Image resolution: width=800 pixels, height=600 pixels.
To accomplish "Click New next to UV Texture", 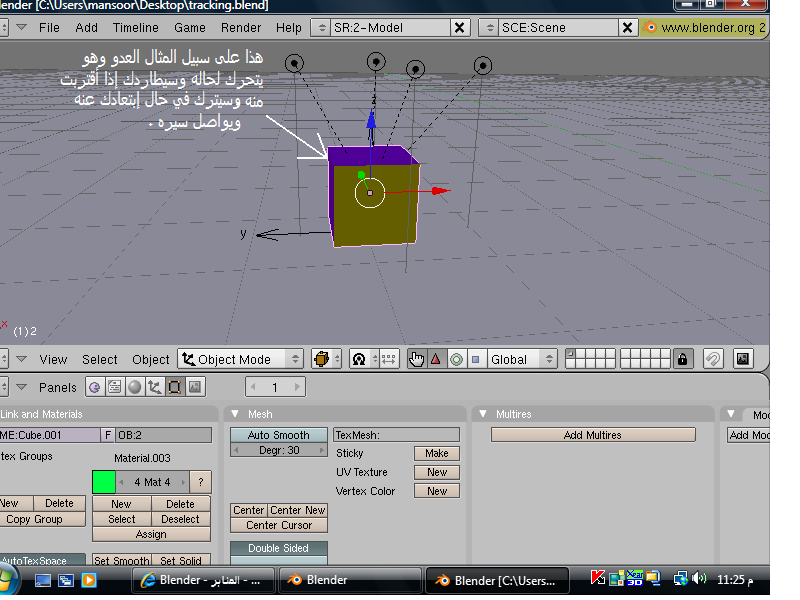I will pos(437,472).
